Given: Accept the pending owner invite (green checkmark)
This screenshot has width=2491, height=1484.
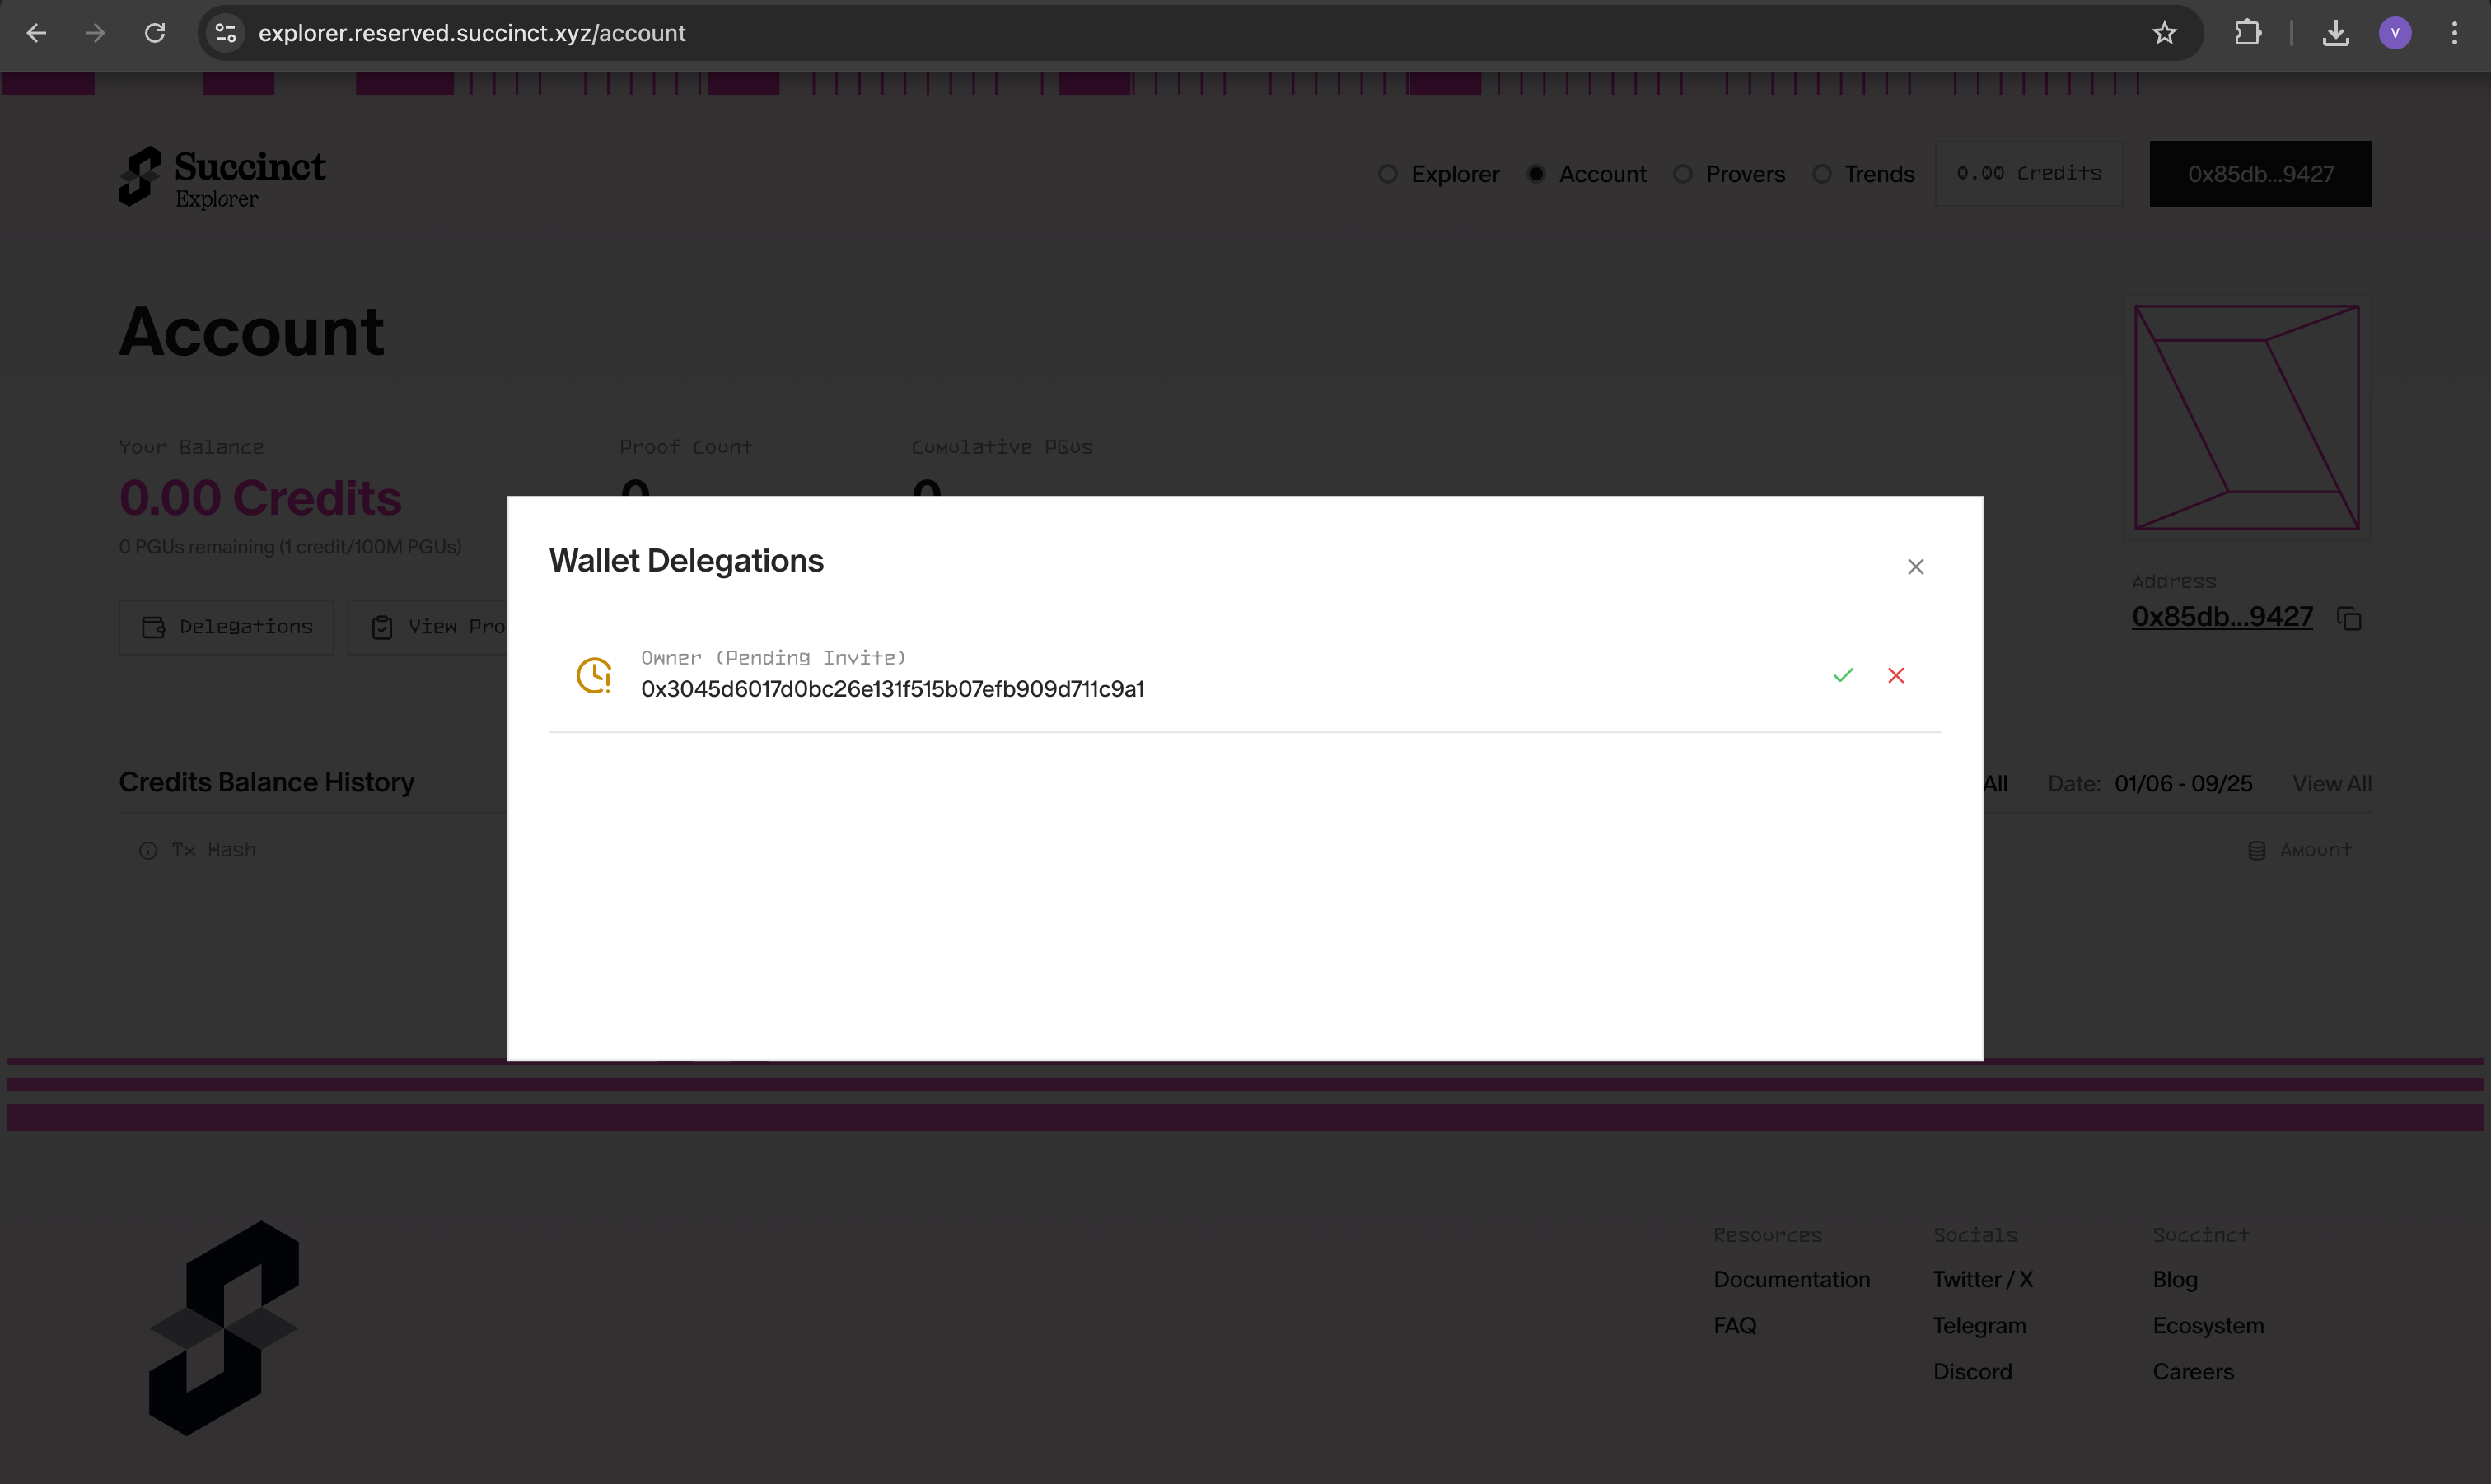Looking at the screenshot, I should 1843,676.
